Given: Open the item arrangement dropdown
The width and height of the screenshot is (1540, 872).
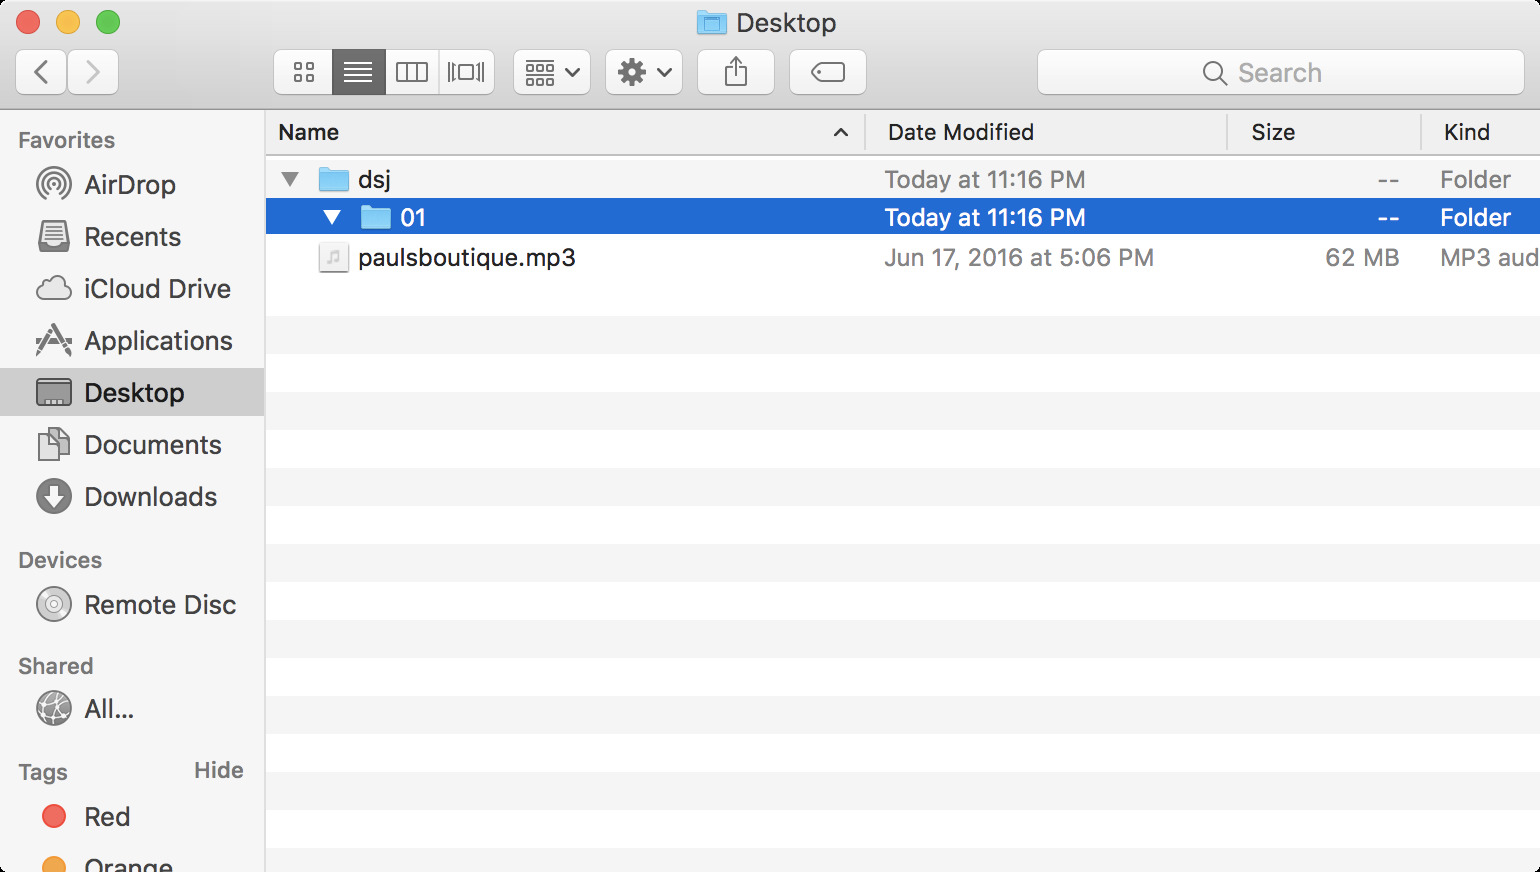Looking at the screenshot, I should (552, 72).
